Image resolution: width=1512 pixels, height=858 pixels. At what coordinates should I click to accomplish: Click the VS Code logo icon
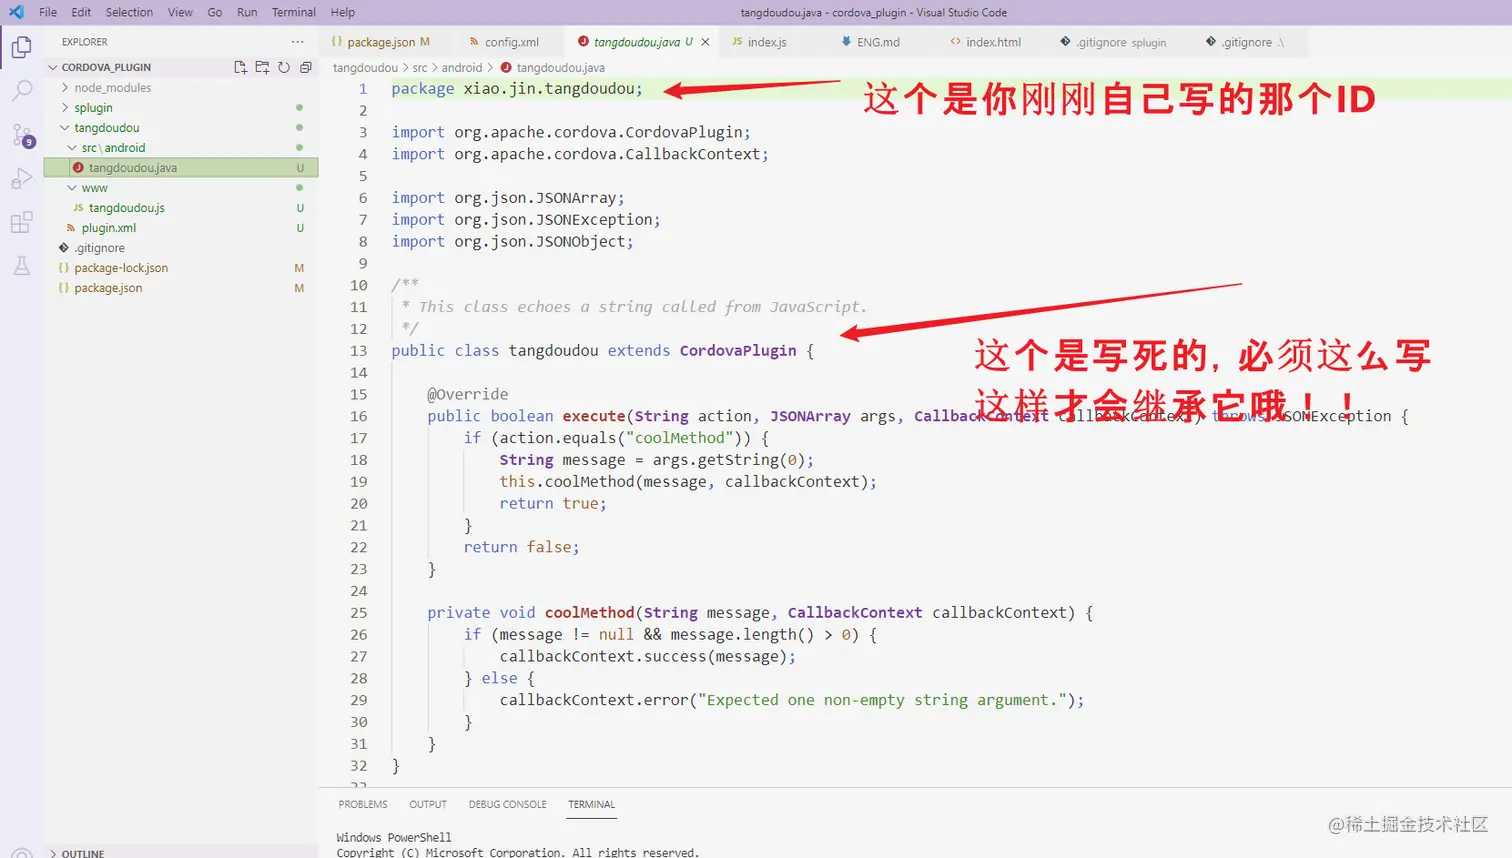coord(16,12)
